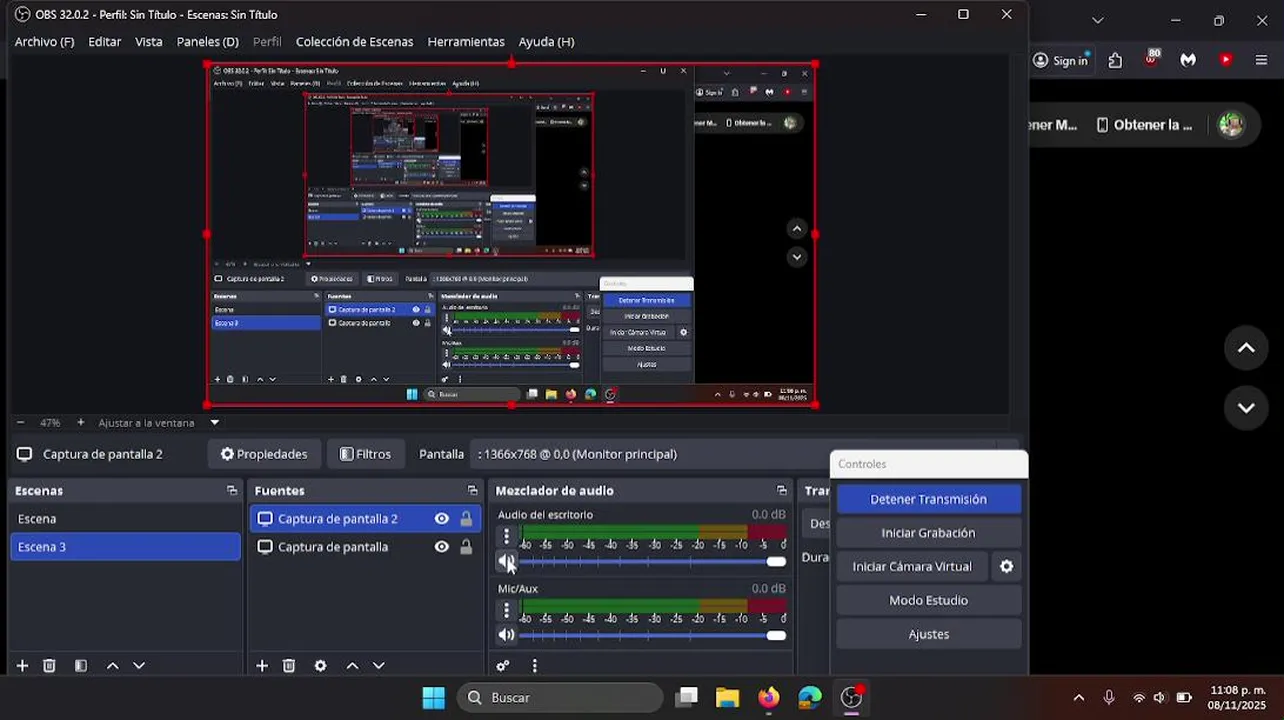Image resolution: width=1284 pixels, height=720 pixels.
Task: Add a new scene with plus icon
Action: (22, 666)
